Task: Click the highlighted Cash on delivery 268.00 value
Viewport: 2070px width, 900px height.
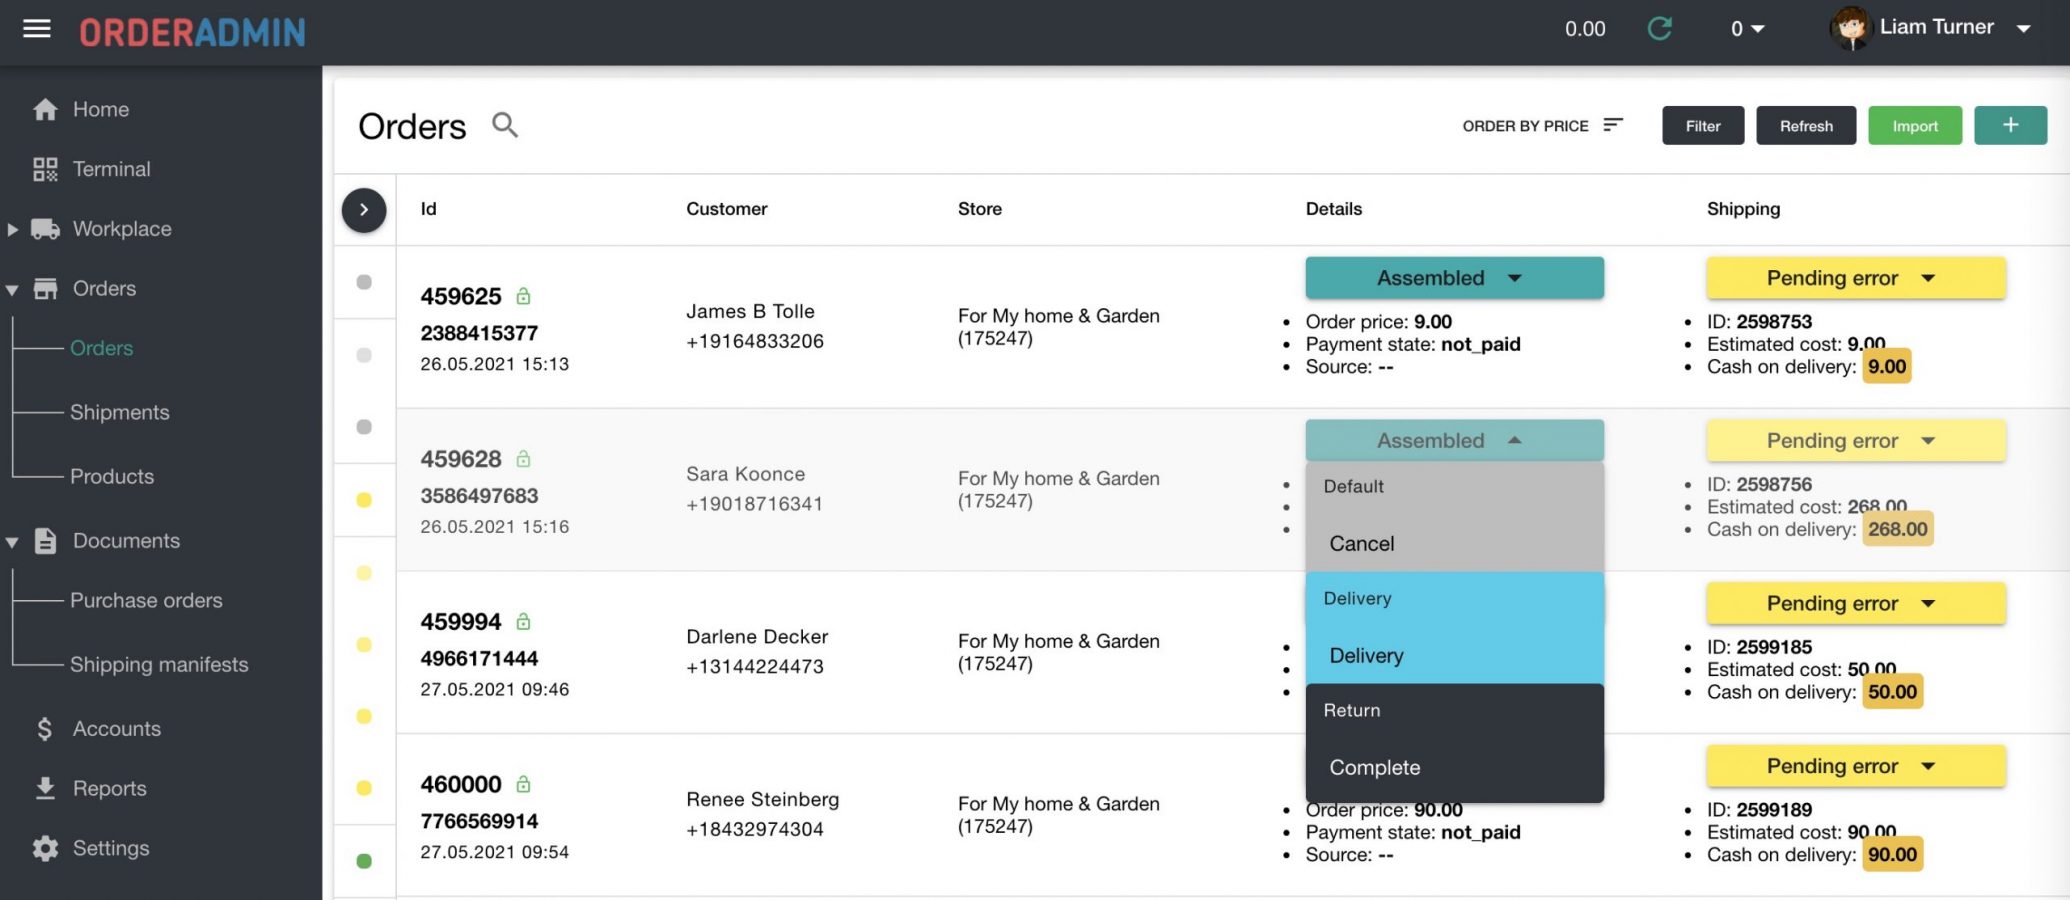Action: coord(1897,529)
